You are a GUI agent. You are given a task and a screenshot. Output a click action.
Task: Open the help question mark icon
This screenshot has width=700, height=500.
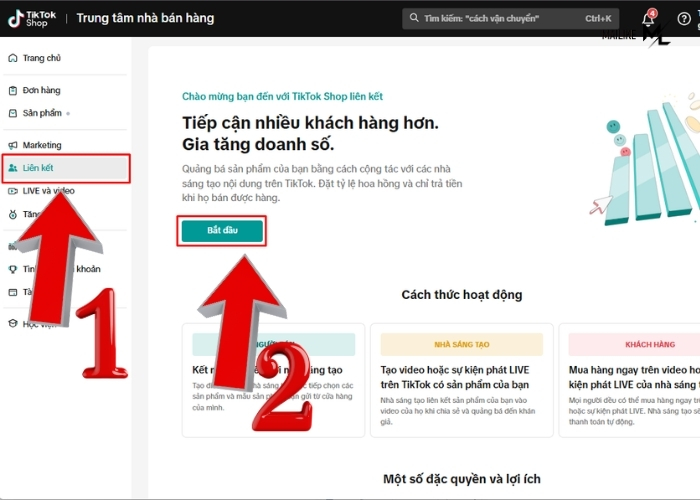click(683, 19)
